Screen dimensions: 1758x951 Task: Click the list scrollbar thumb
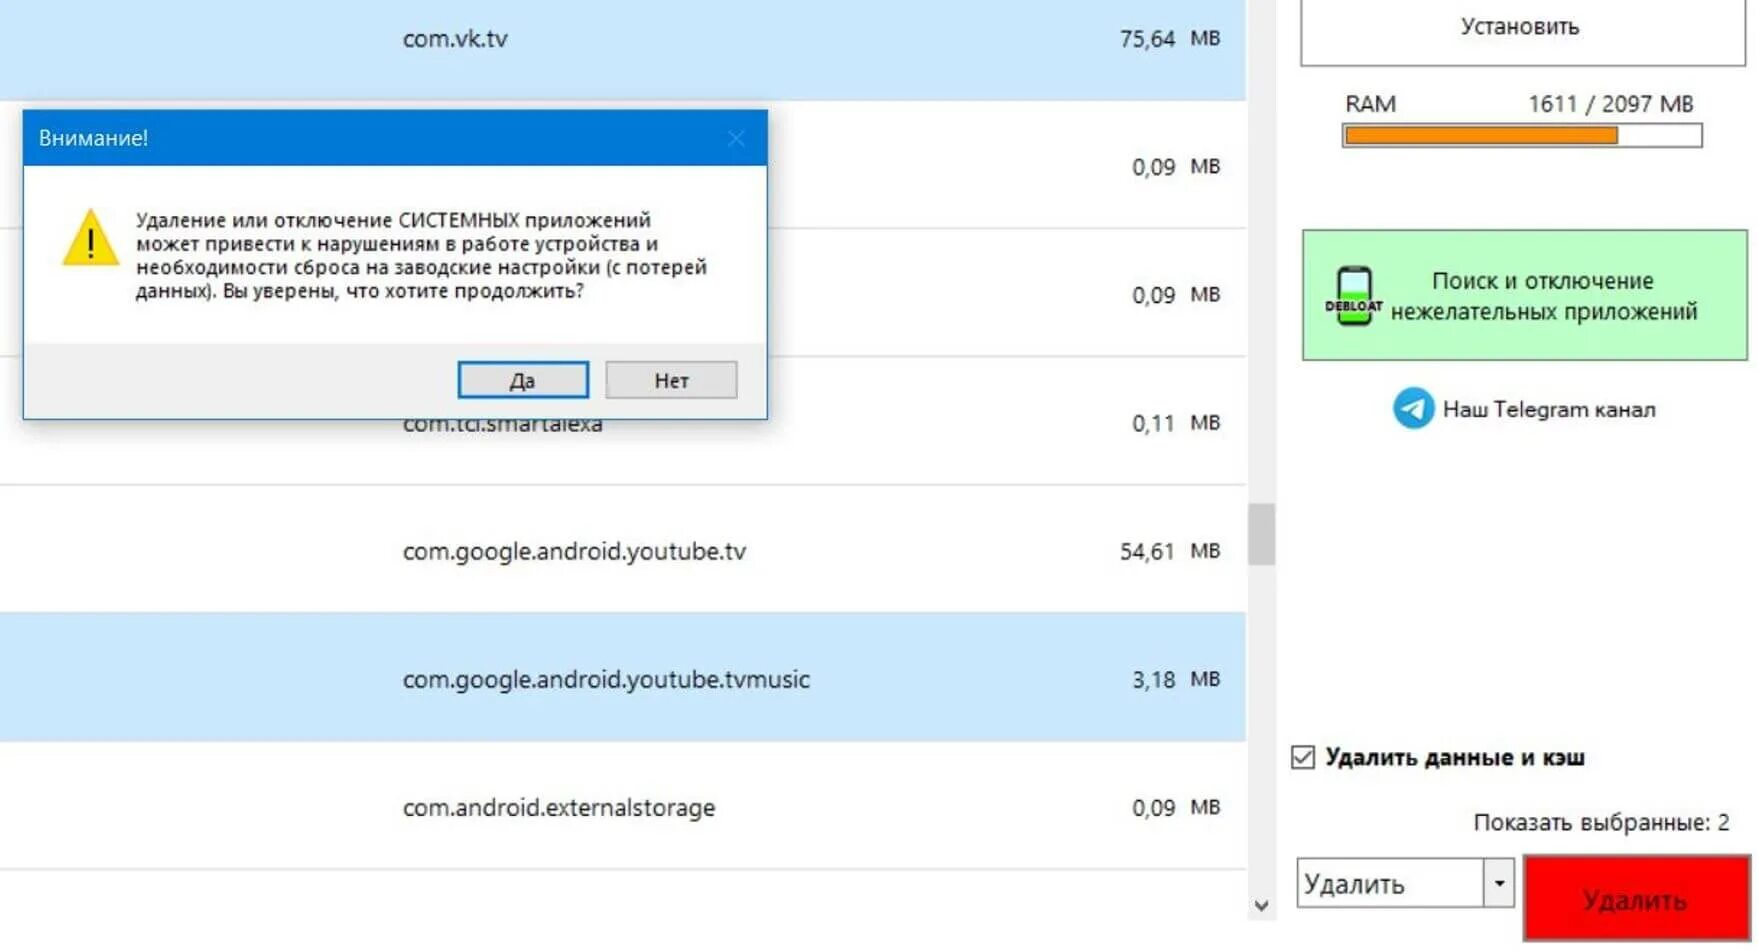(x=1261, y=534)
